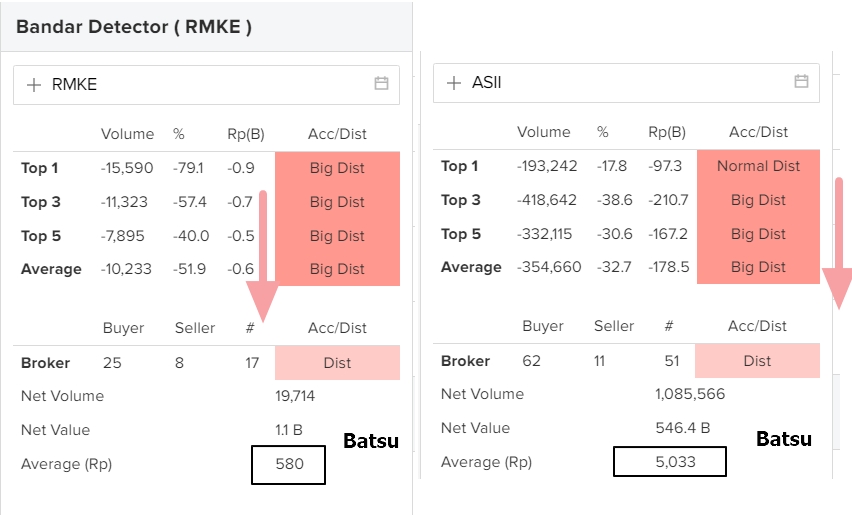Open the calendar icon in RMKE field
The height and width of the screenshot is (515, 852).
pos(381,84)
